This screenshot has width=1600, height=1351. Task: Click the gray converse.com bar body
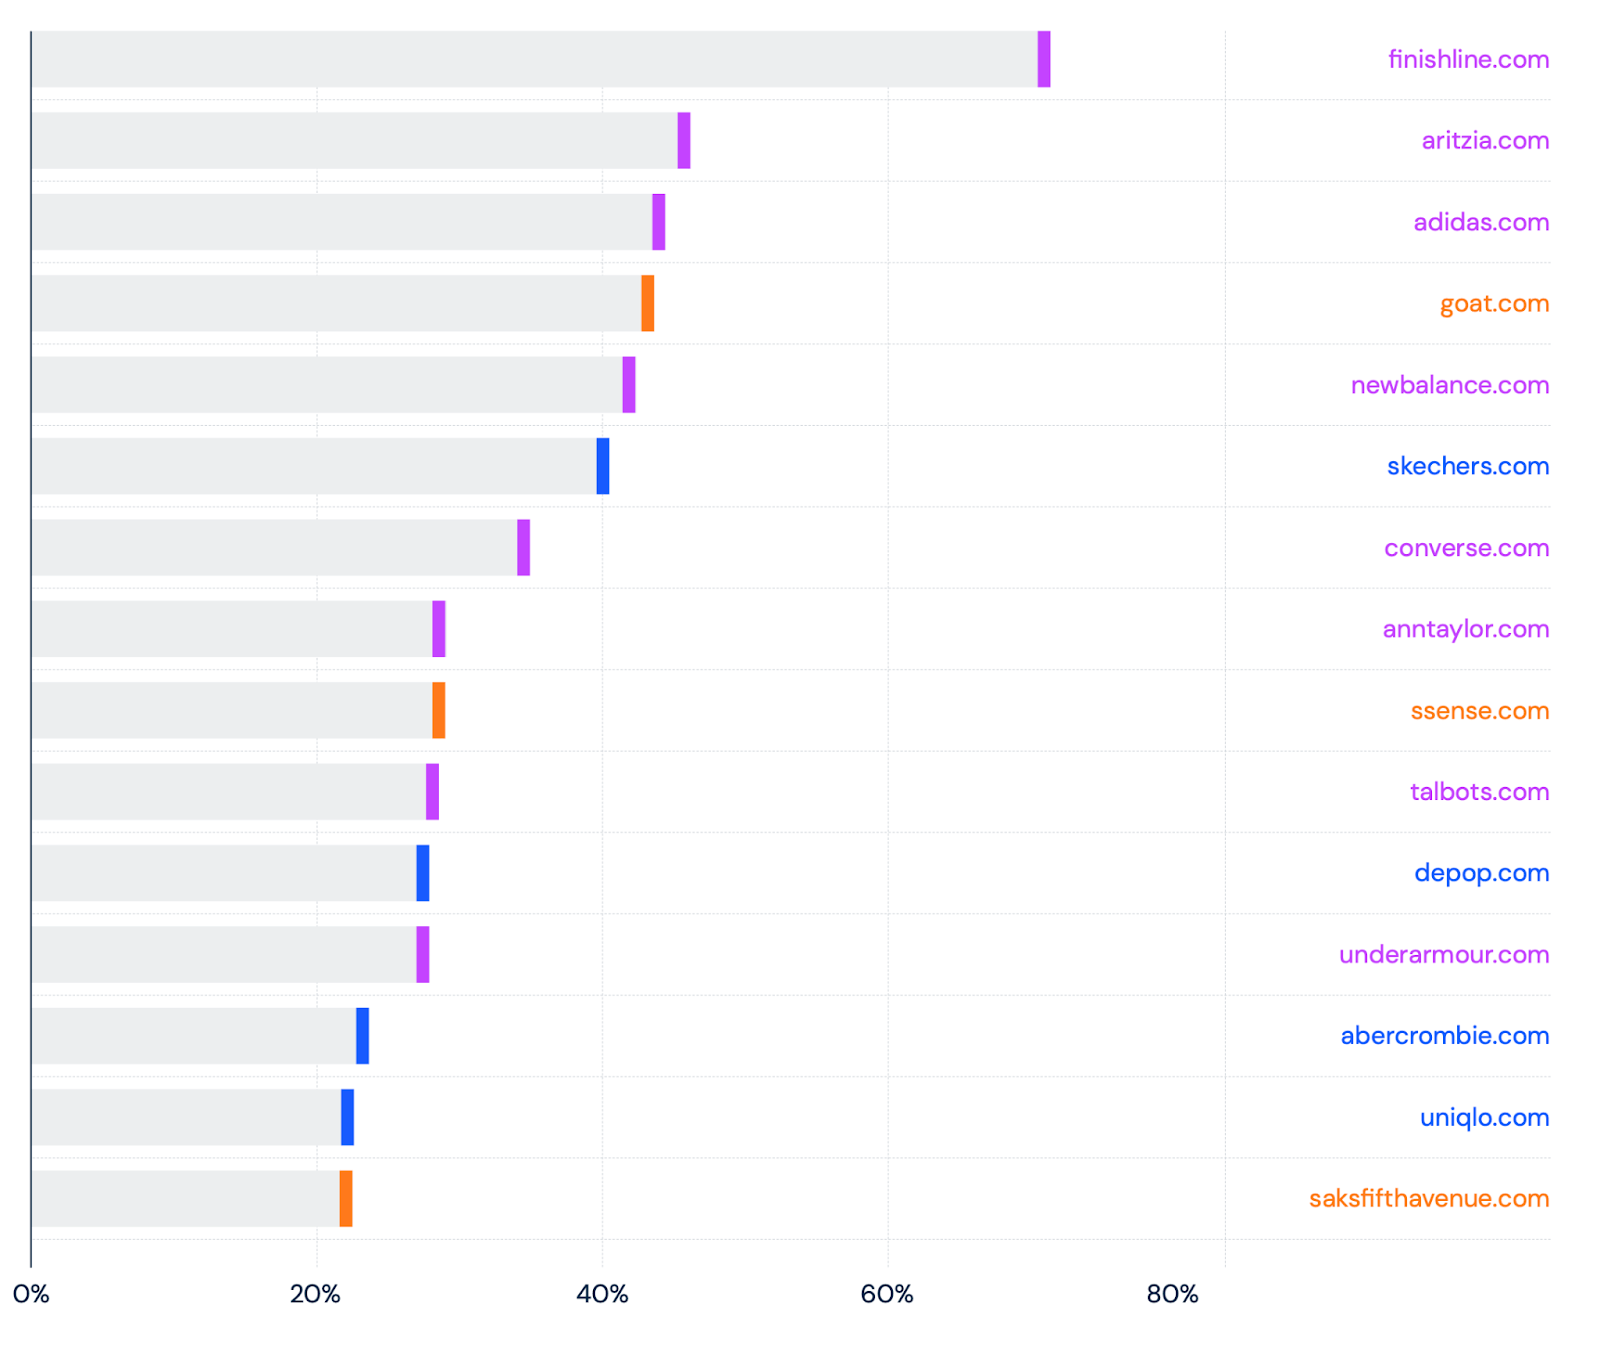274,548
